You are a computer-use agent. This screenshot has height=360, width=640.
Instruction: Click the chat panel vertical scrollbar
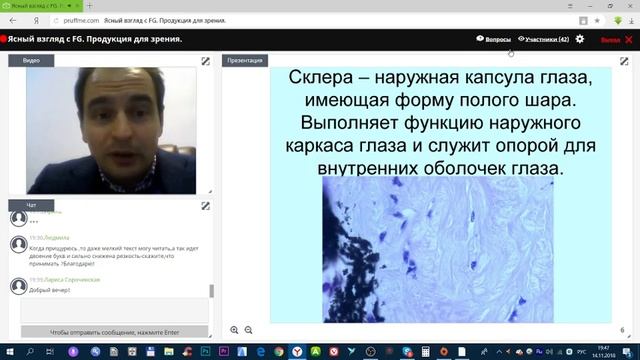tap(211, 291)
